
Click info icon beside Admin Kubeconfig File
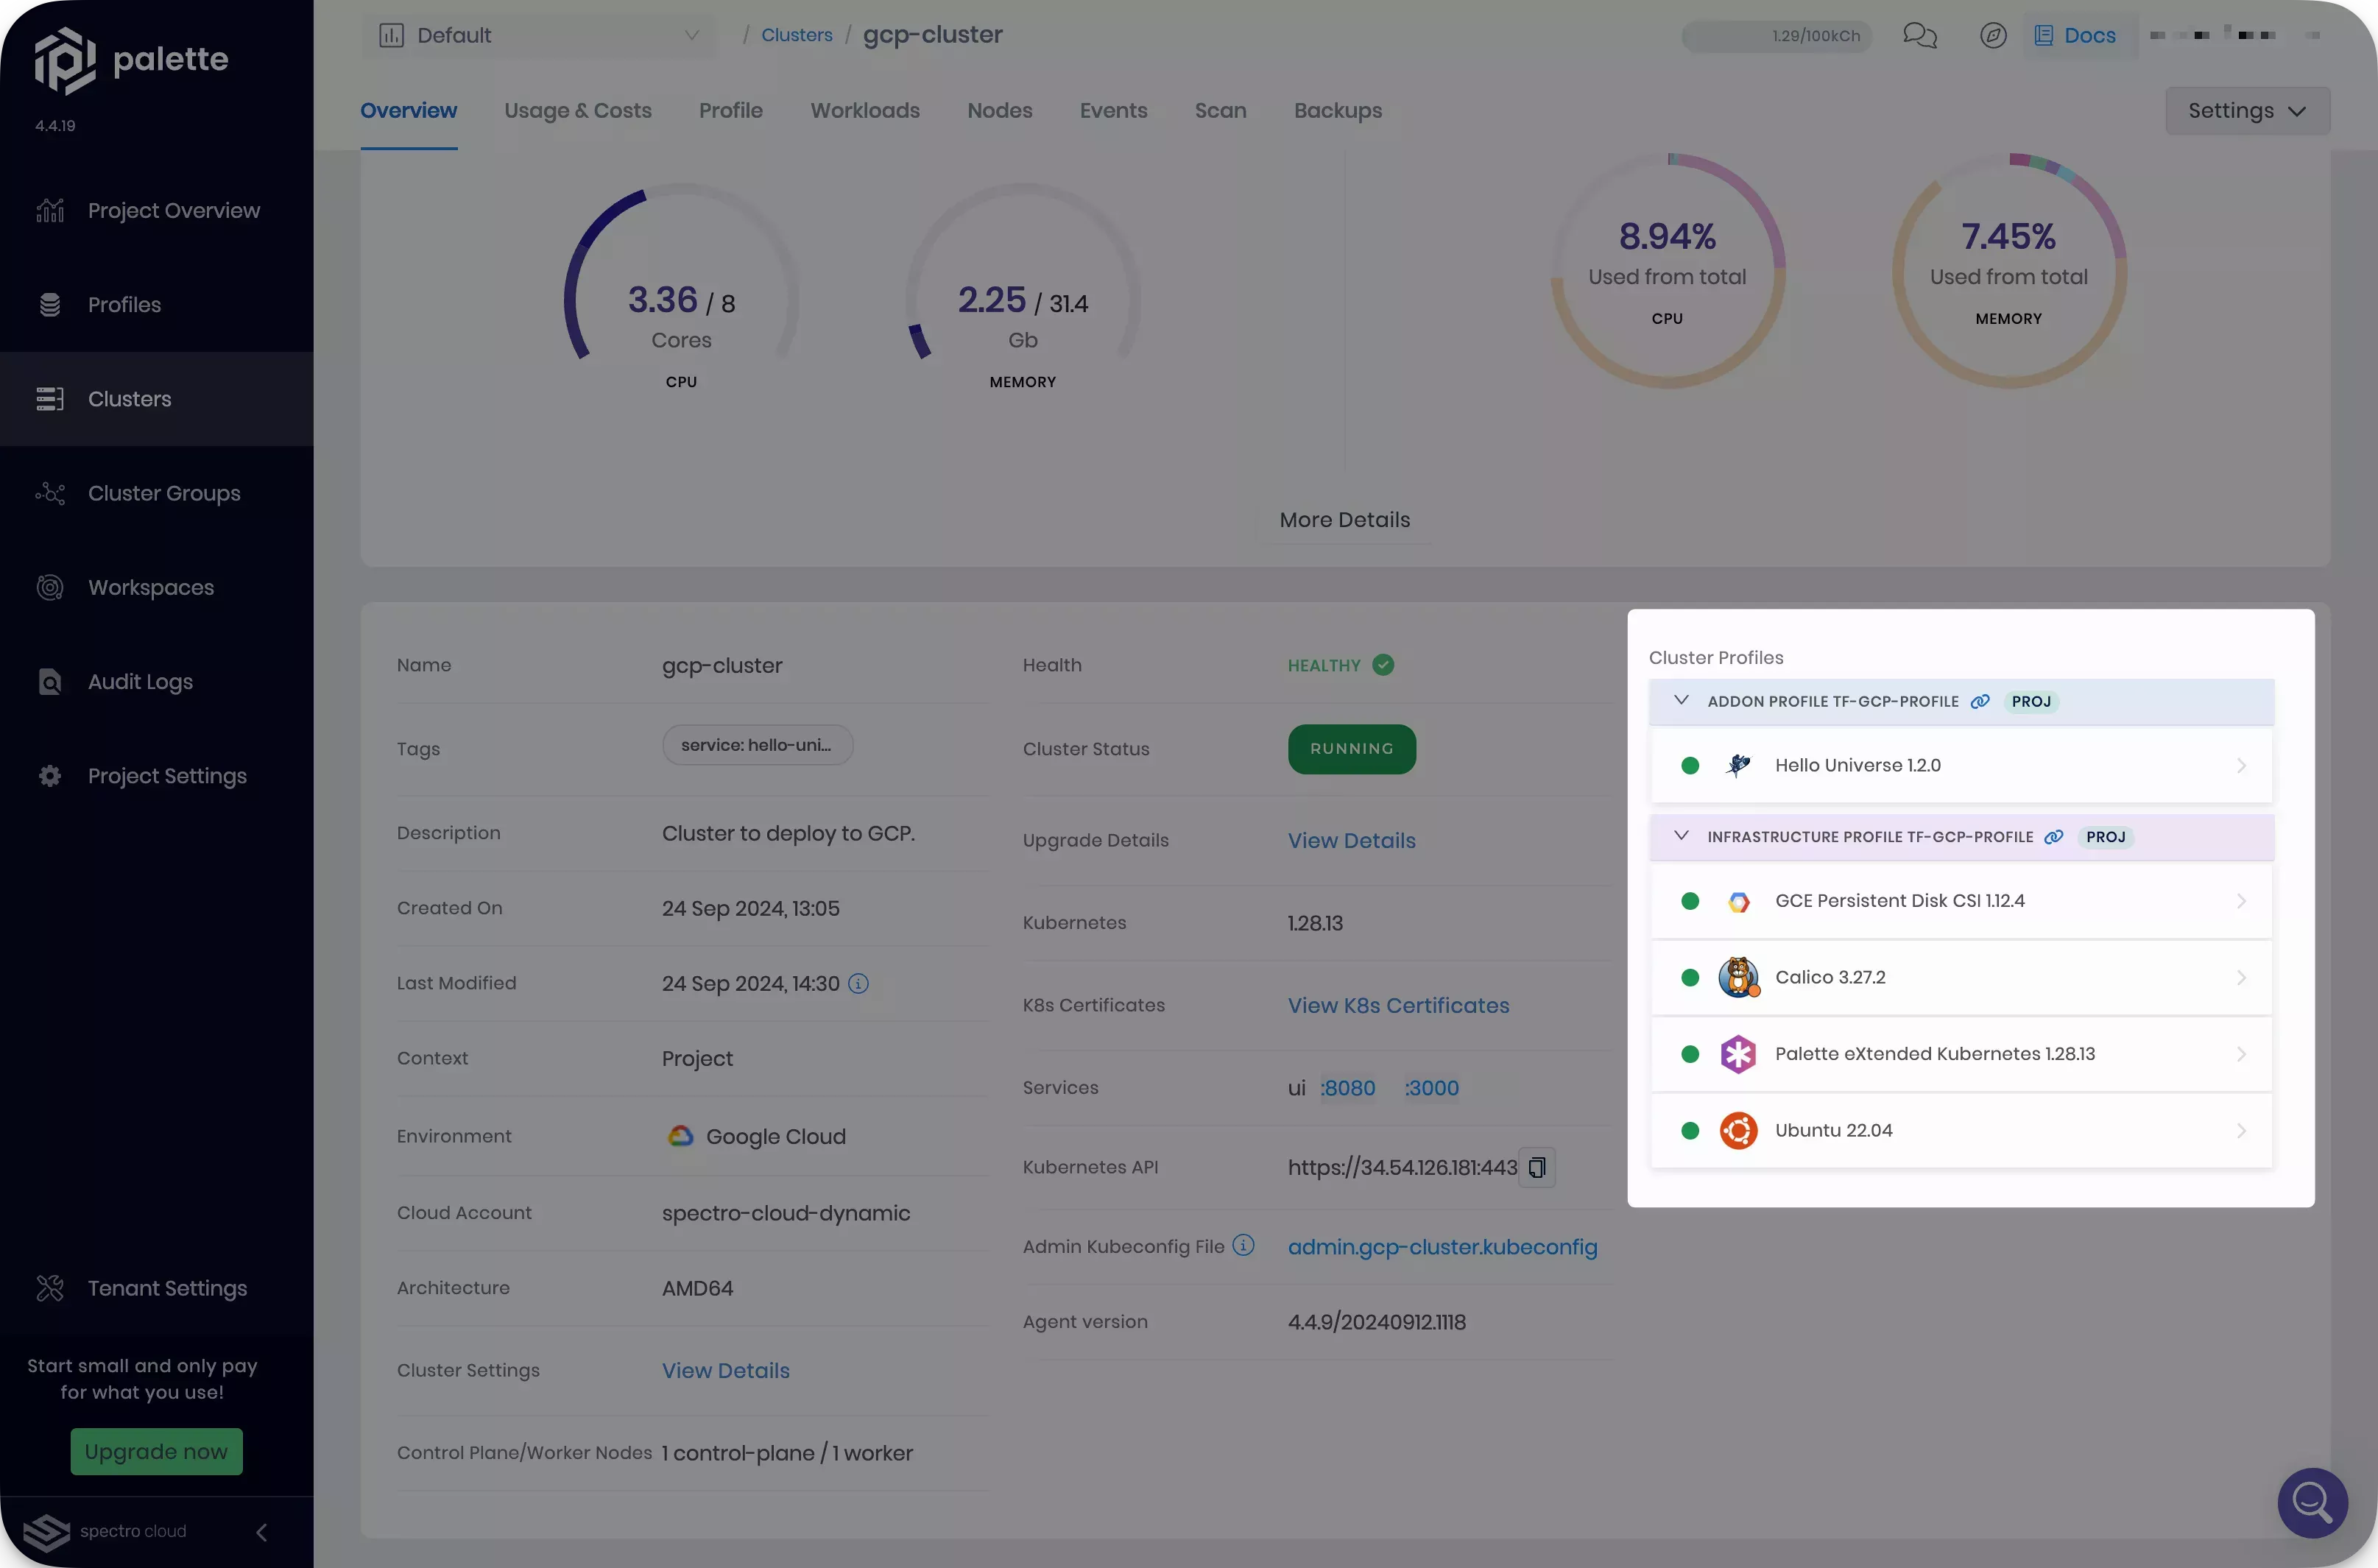click(x=1243, y=1245)
